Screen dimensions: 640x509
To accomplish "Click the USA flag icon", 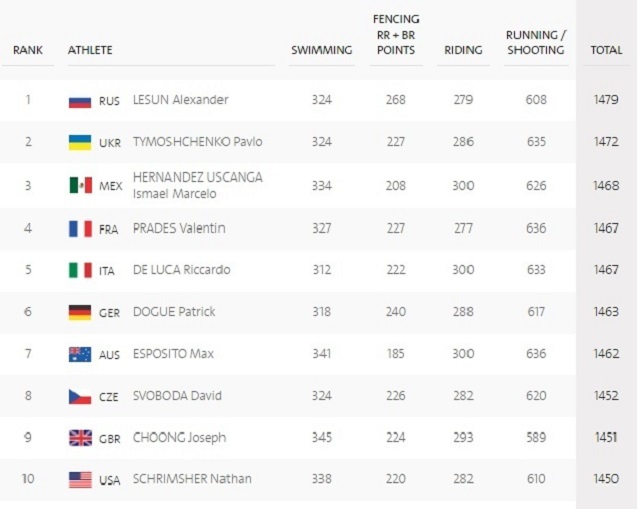I will click(x=80, y=480).
